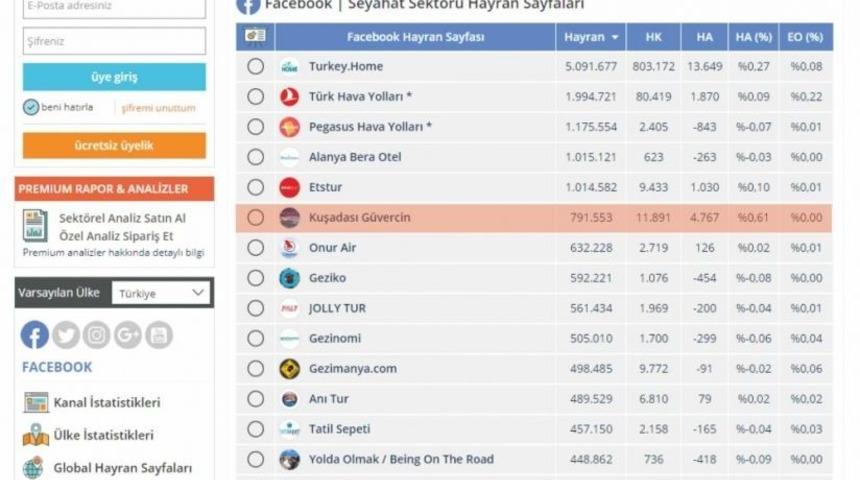Sort by the HK column header
Viewport: 860px width, 480px height.
click(653, 37)
